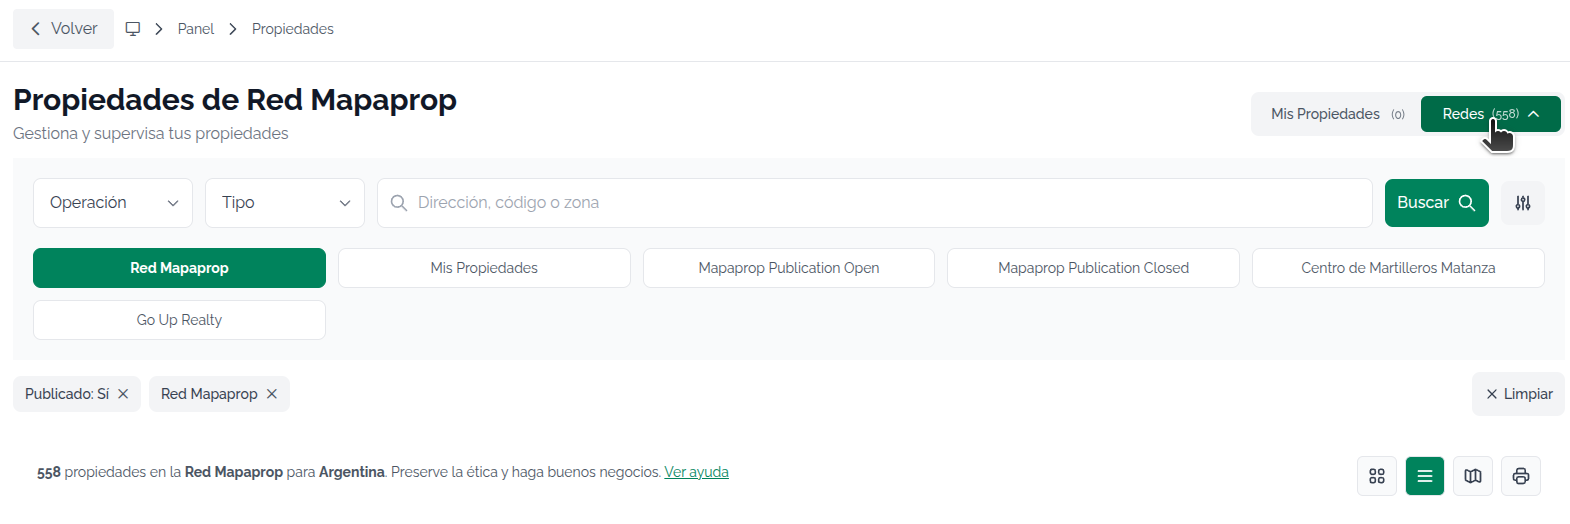Image resolution: width=1570 pixels, height=524 pixels.
Task: Focus the Dirección, código o zona search field
Action: [875, 203]
